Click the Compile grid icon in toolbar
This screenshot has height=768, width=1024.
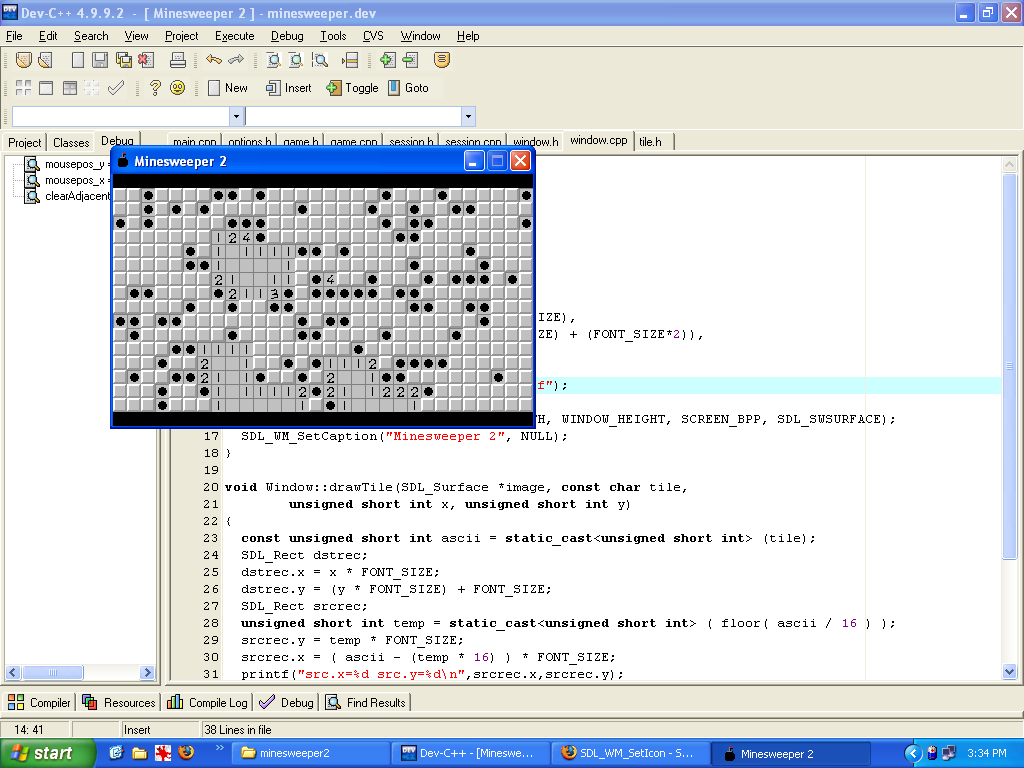(23, 88)
